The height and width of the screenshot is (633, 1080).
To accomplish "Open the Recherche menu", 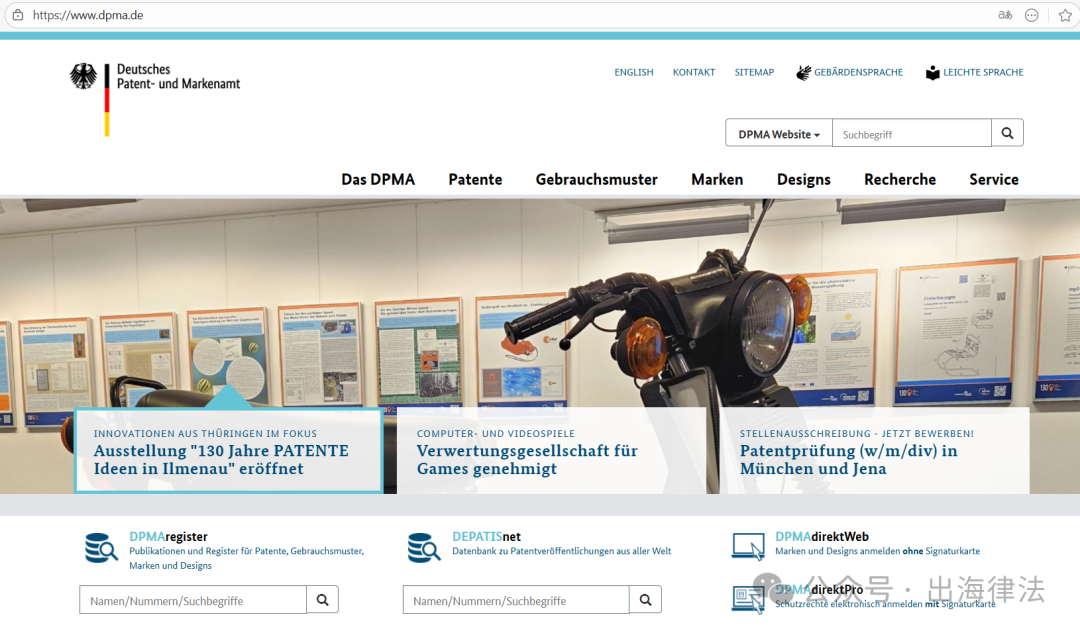I will click(900, 180).
